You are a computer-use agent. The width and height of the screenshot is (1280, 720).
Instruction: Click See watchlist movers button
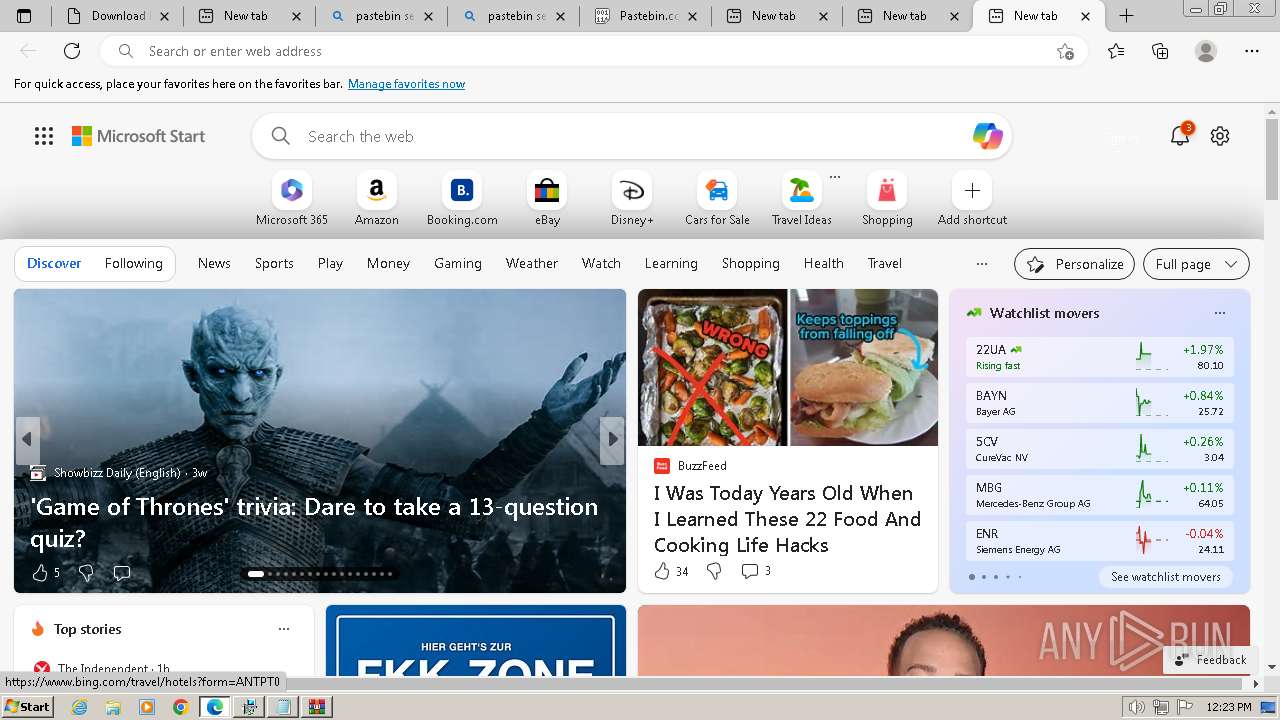click(x=1165, y=577)
